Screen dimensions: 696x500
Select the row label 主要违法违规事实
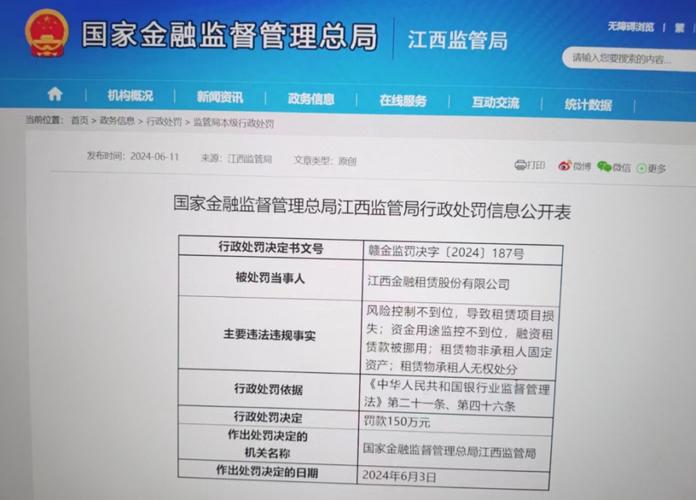(269, 334)
